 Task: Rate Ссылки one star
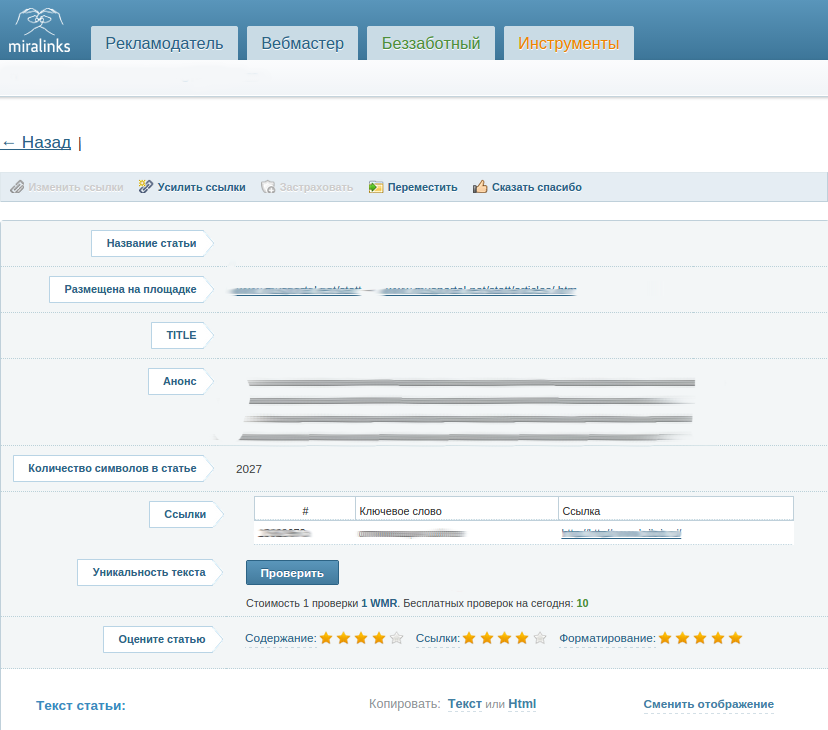pos(469,638)
